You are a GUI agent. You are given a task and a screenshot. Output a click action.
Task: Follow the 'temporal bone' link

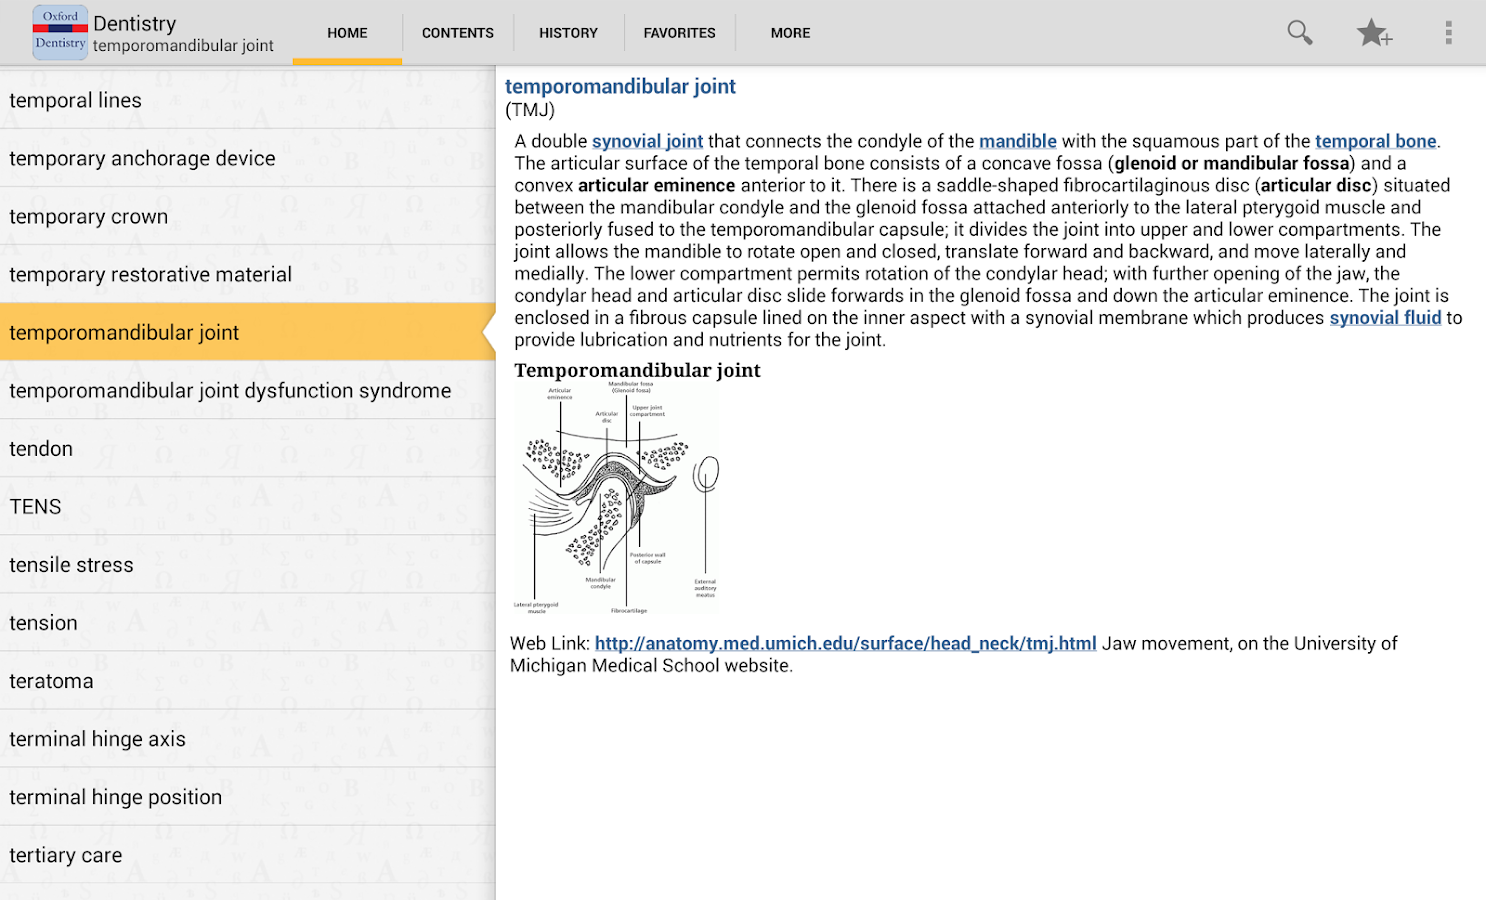coord(1376,141)
